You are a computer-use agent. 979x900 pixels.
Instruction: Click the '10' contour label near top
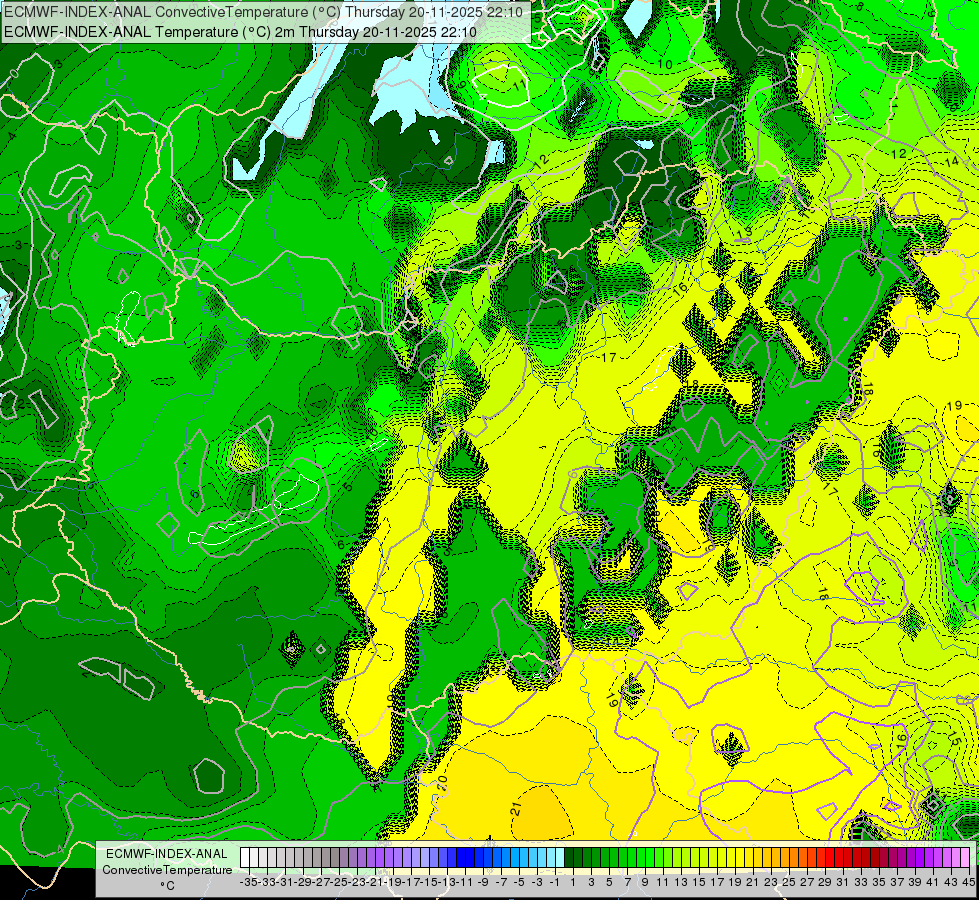click(x=665, y=64)
